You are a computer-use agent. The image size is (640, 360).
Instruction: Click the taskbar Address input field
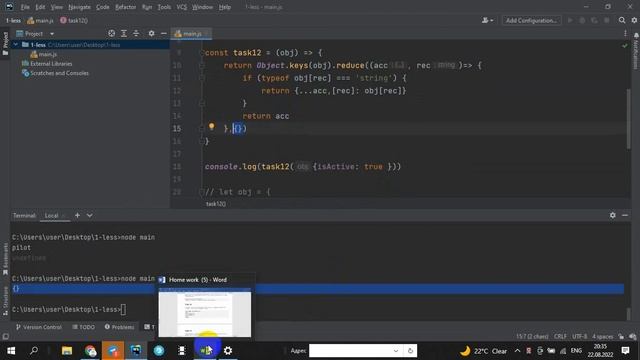tap(349, 351)
